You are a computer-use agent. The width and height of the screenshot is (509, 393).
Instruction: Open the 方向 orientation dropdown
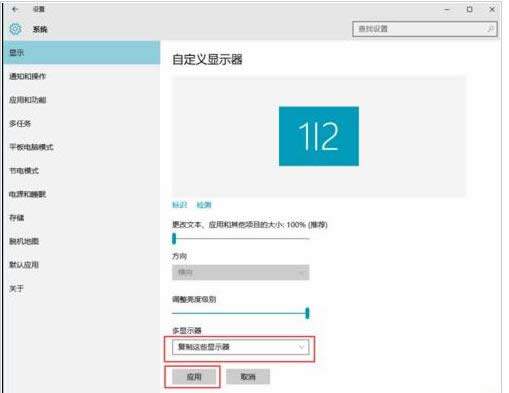pyautogui.click(x=241, y=273)
